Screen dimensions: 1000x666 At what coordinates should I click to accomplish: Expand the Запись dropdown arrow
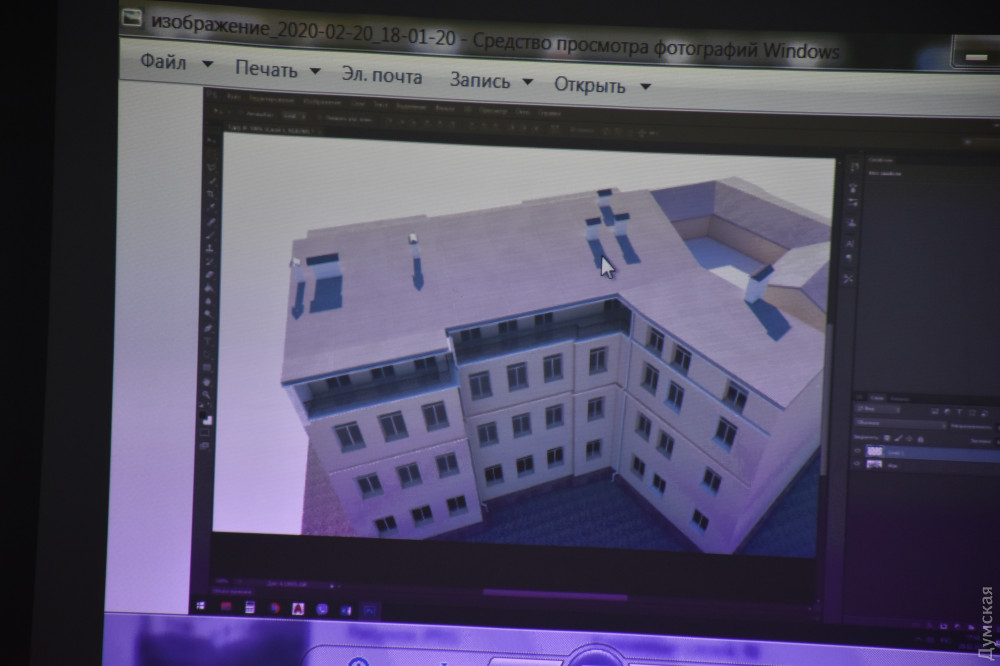tap(527, 82)
